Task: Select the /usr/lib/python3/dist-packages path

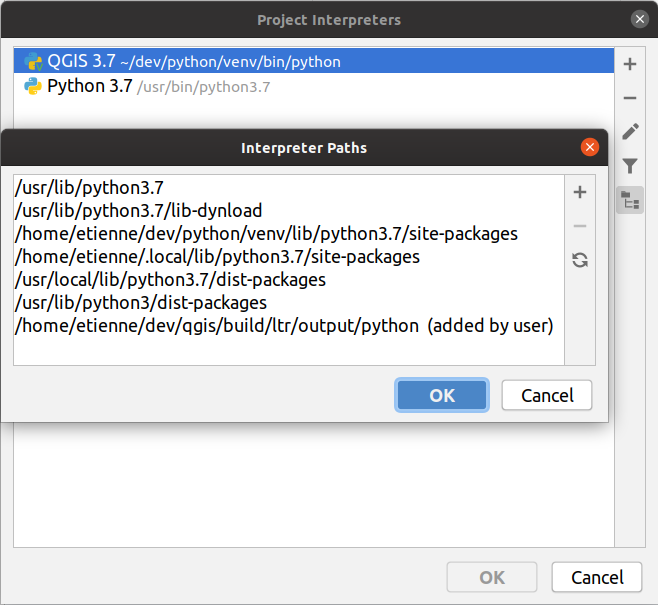Action: [141, 303]
